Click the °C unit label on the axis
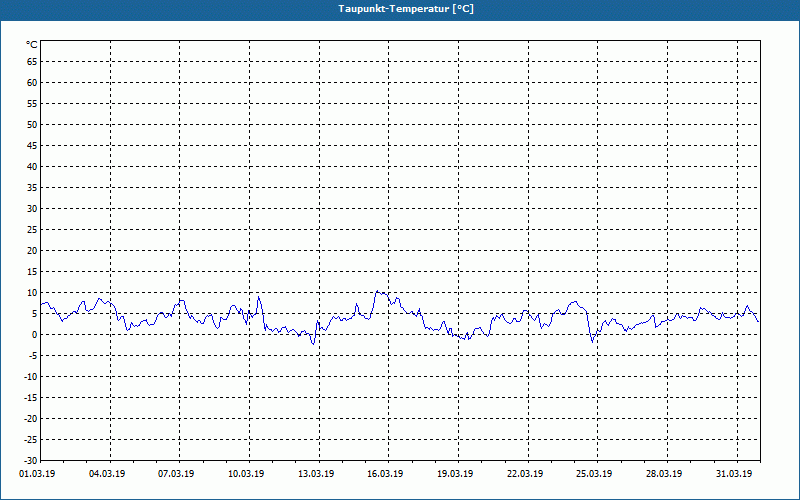800x500 pixels. pos(32,45)
